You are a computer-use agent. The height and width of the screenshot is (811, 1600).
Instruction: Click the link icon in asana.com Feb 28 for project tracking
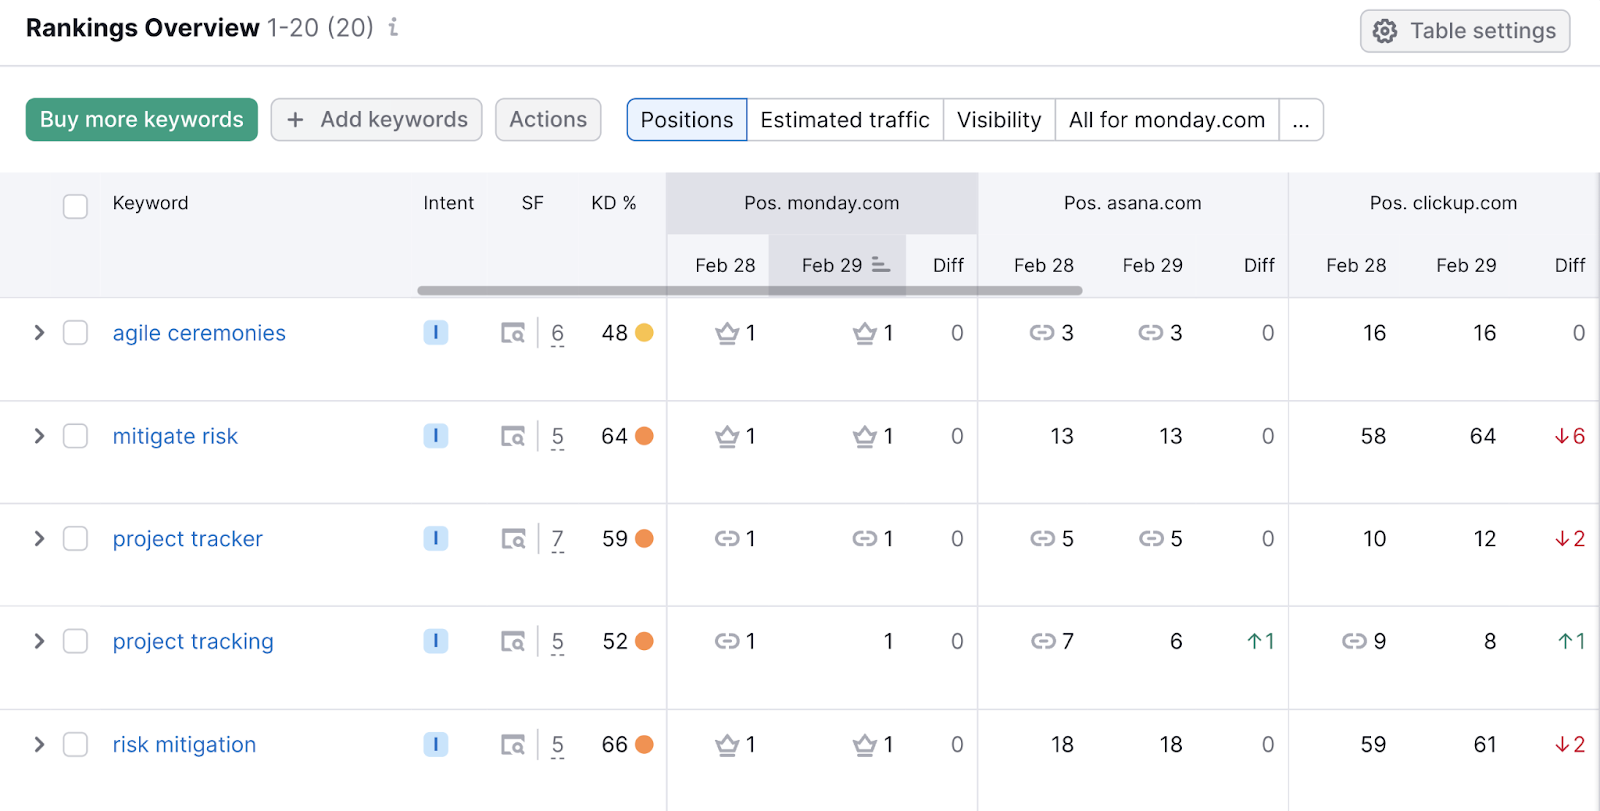tap(1042, 641)
